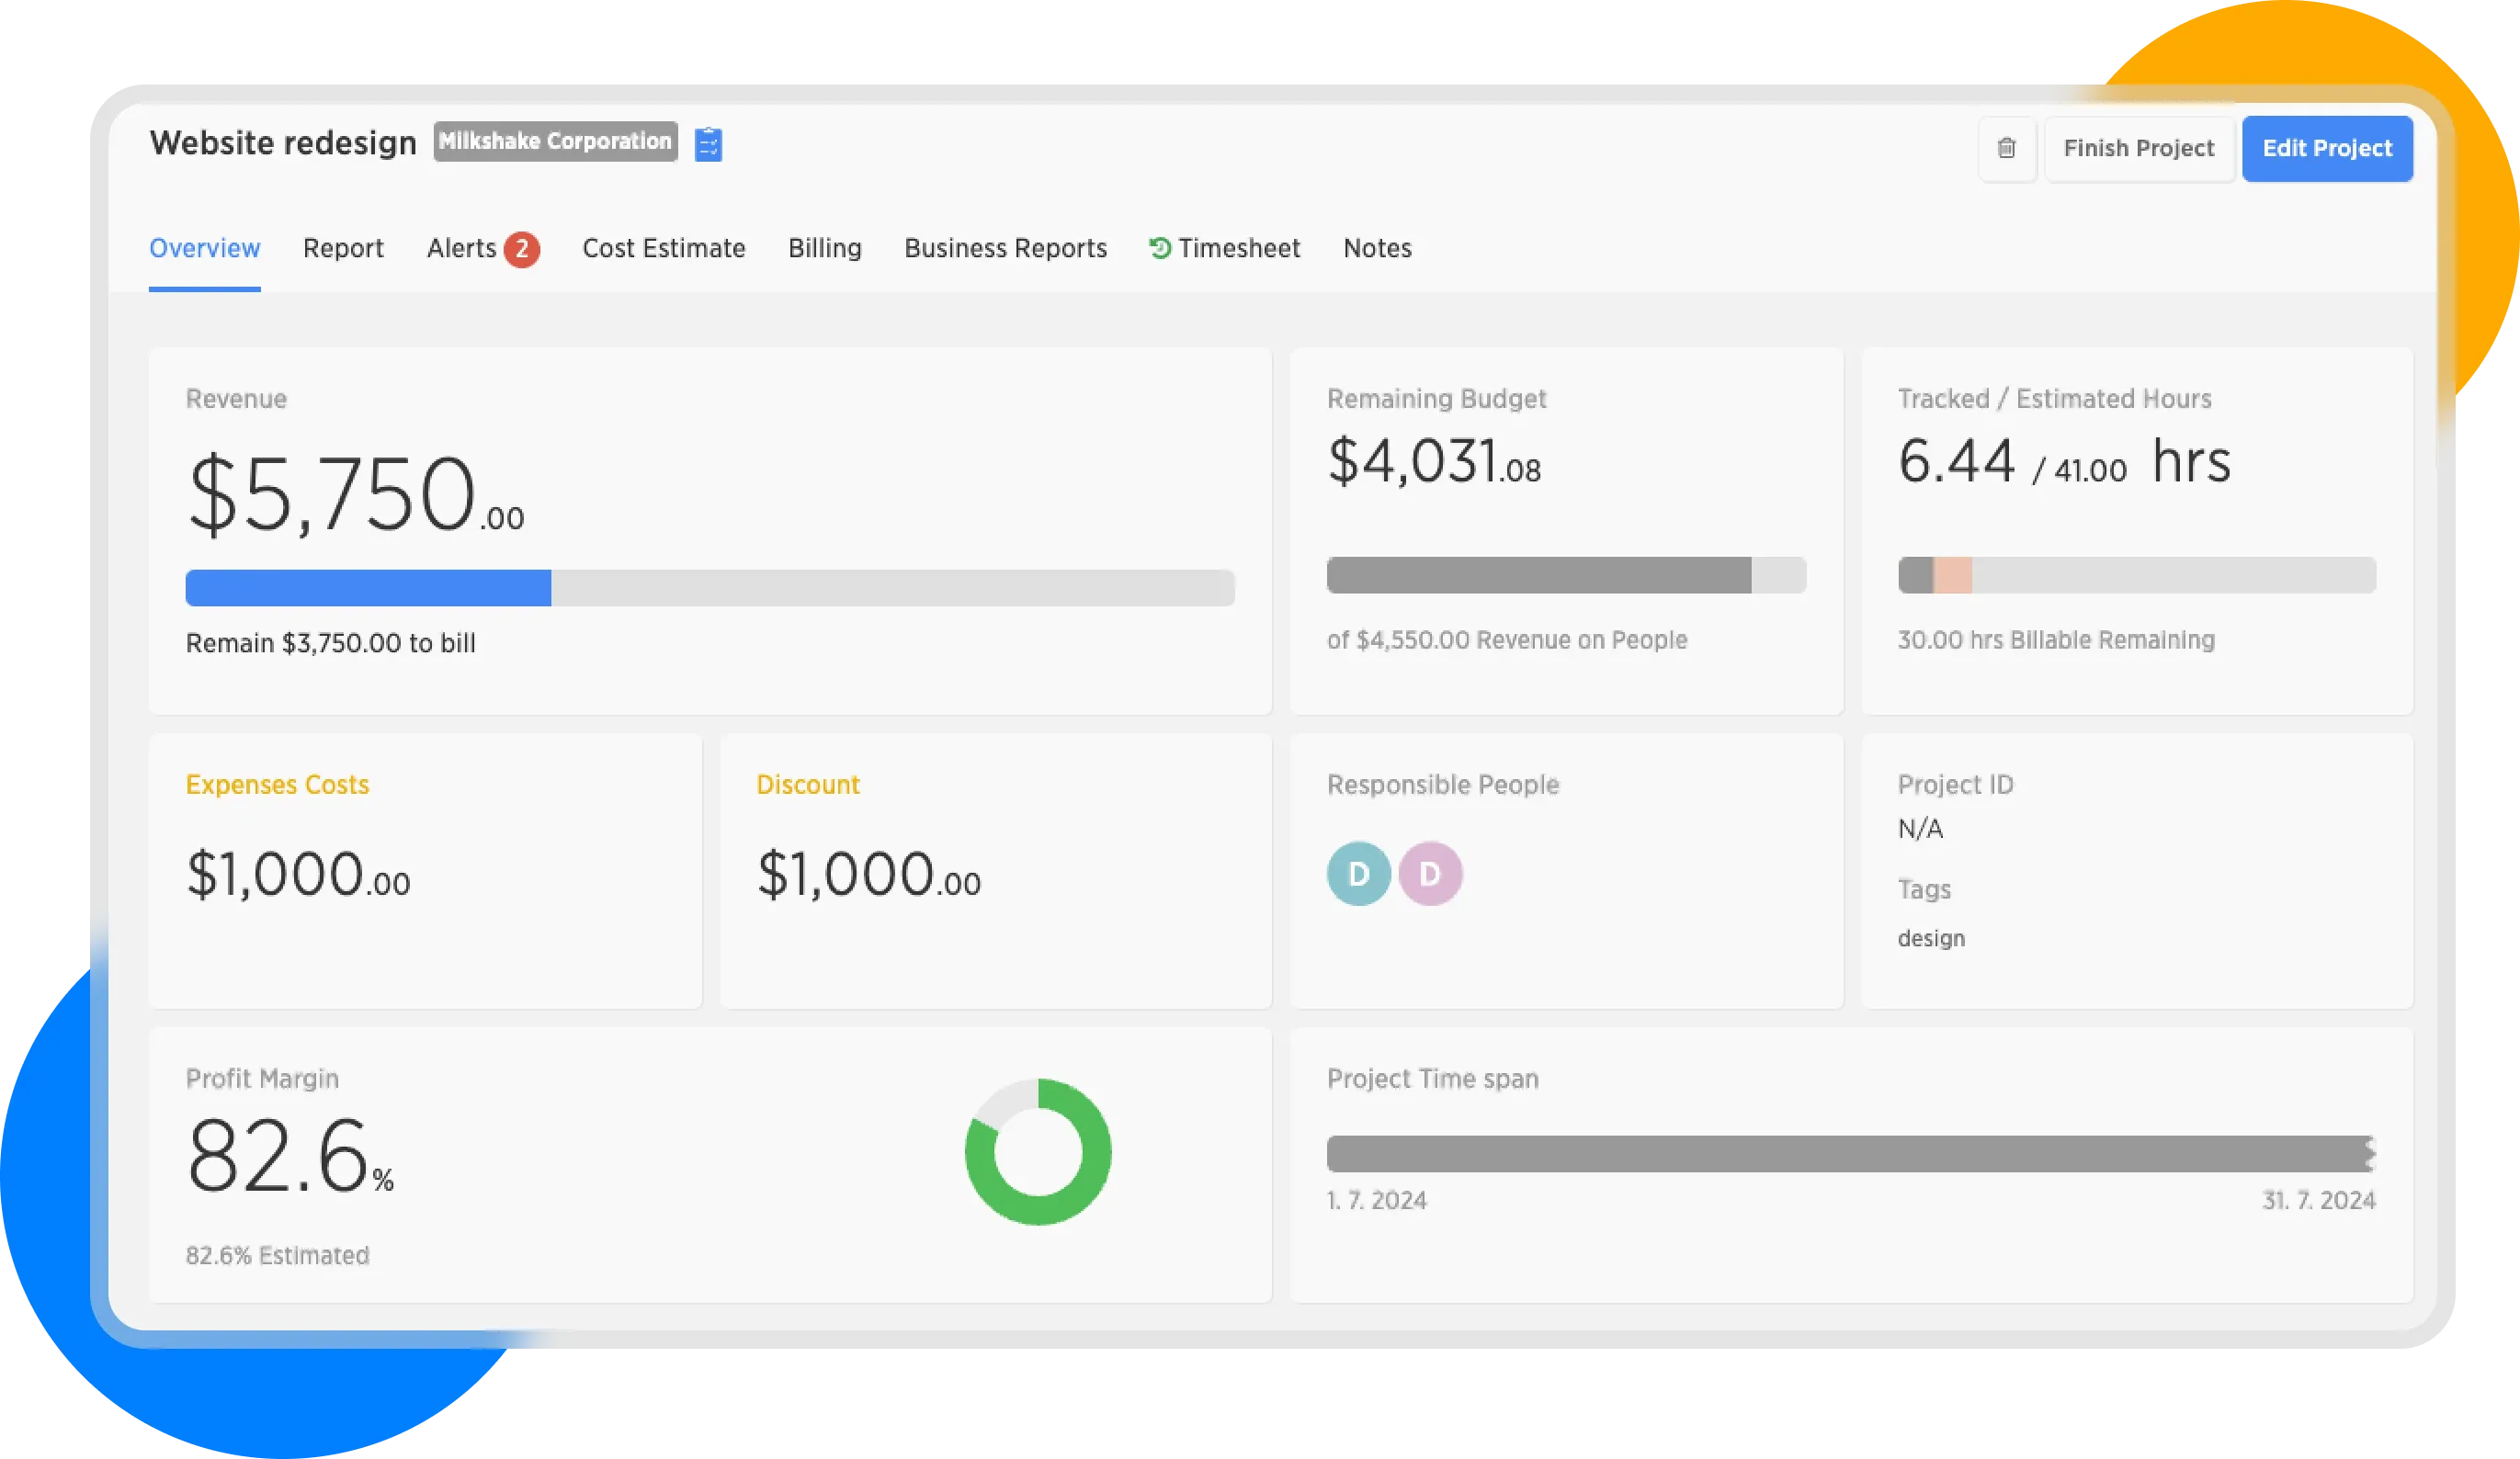Go to the Business Reports tab

pyautogui.click(x=1005, y=248)
